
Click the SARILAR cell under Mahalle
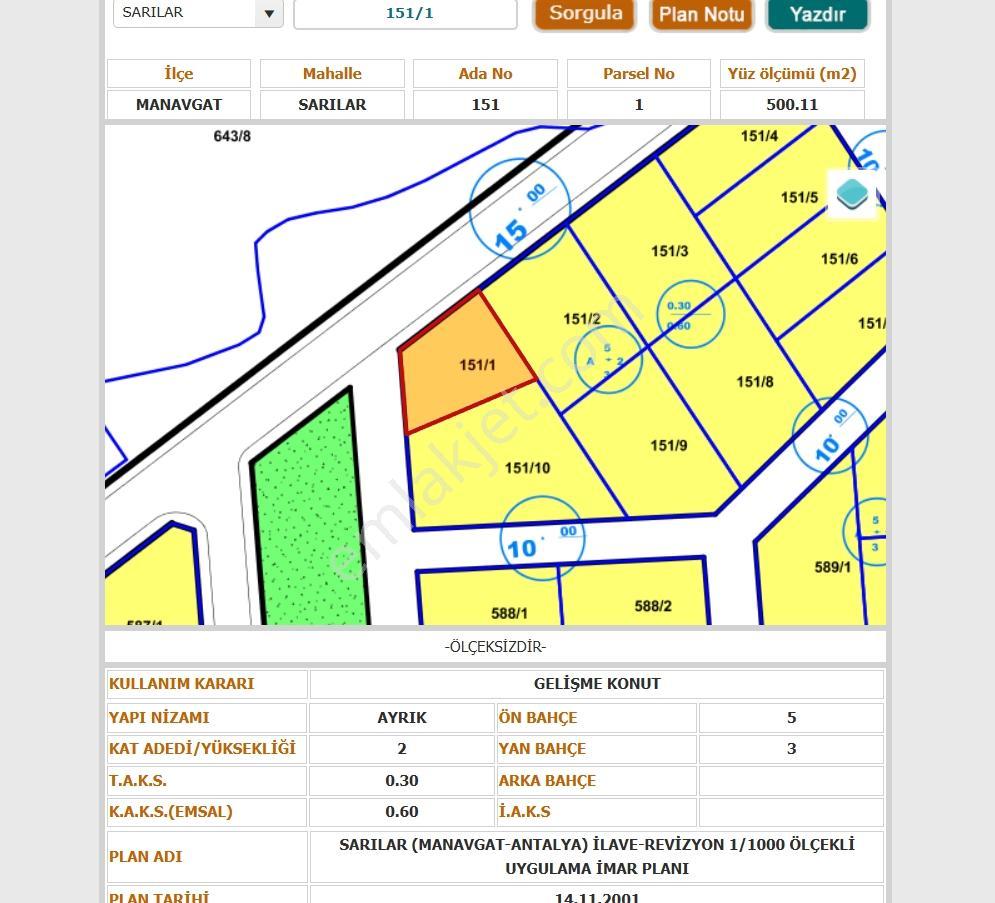332,105
